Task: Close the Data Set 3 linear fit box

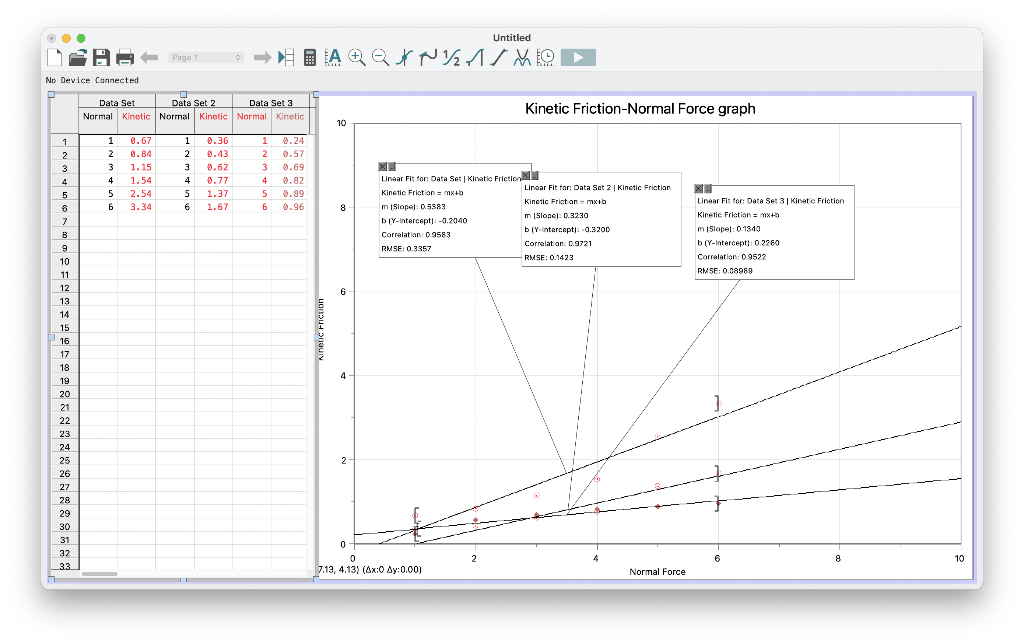Action: tap(698, 189)
